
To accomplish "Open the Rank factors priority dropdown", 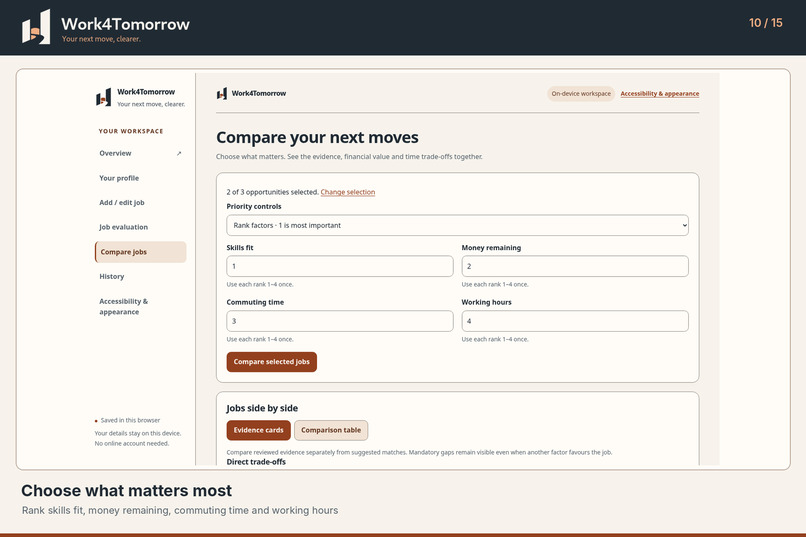I will tap(457, 225).
